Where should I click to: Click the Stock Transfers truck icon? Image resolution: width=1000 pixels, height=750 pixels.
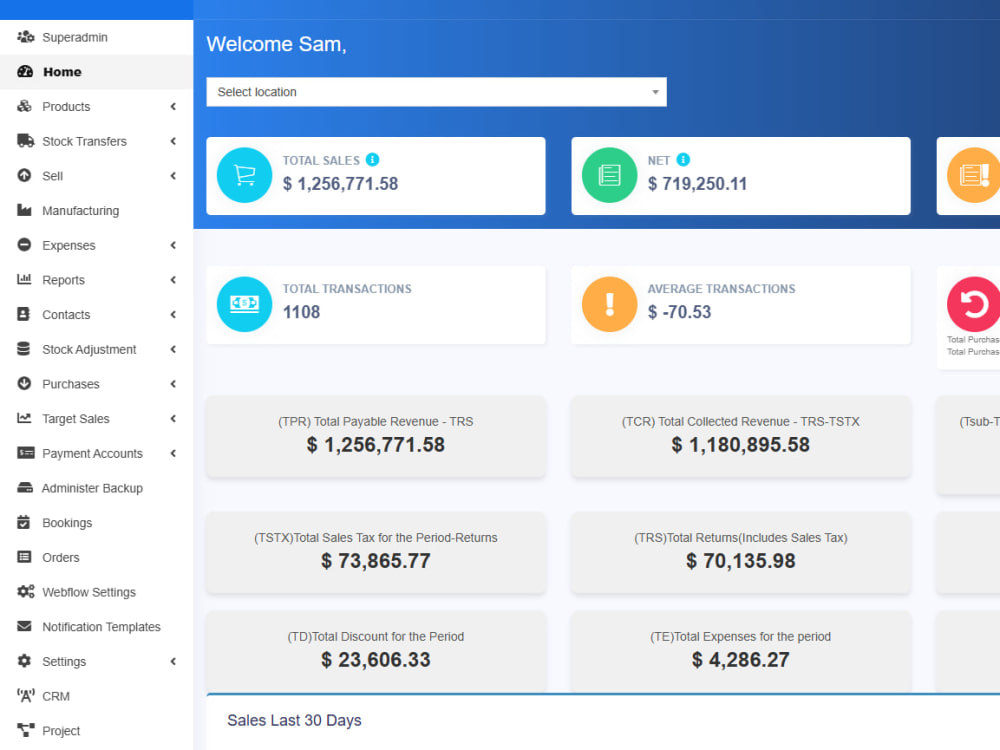click(26, 140)
